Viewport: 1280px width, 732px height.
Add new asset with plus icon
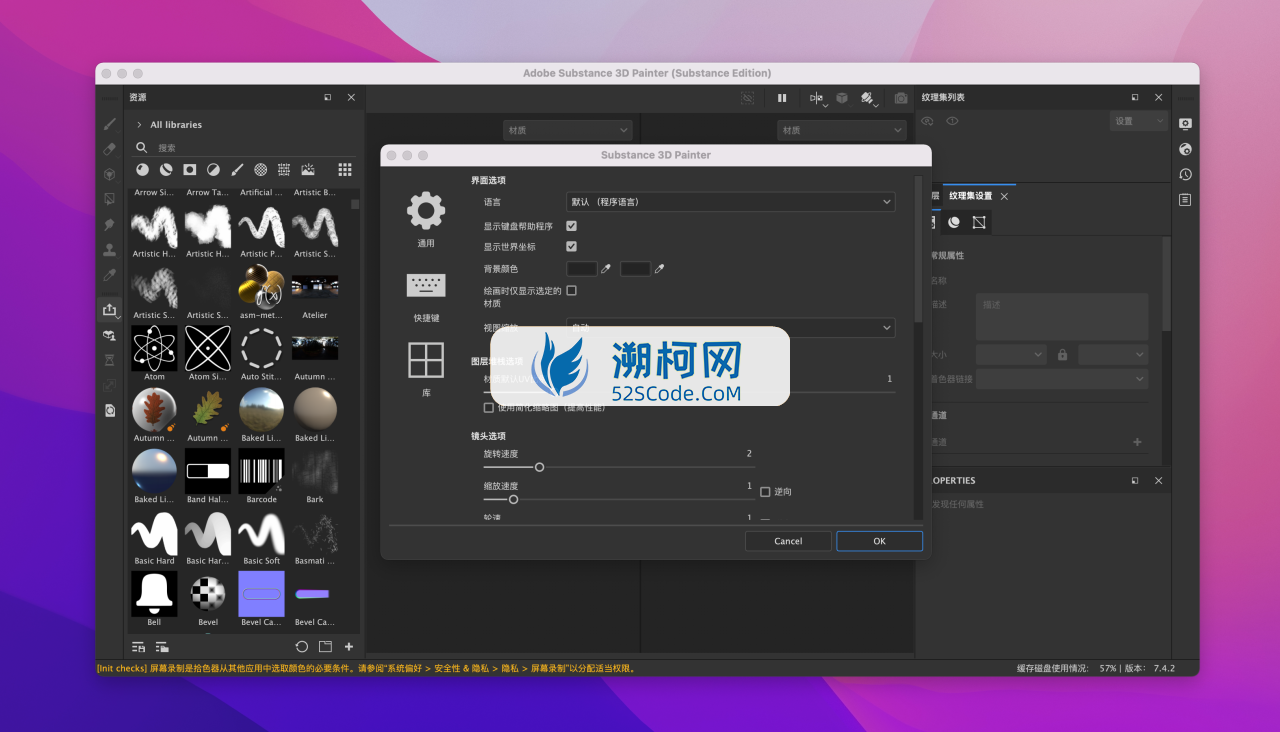[349, 647]
